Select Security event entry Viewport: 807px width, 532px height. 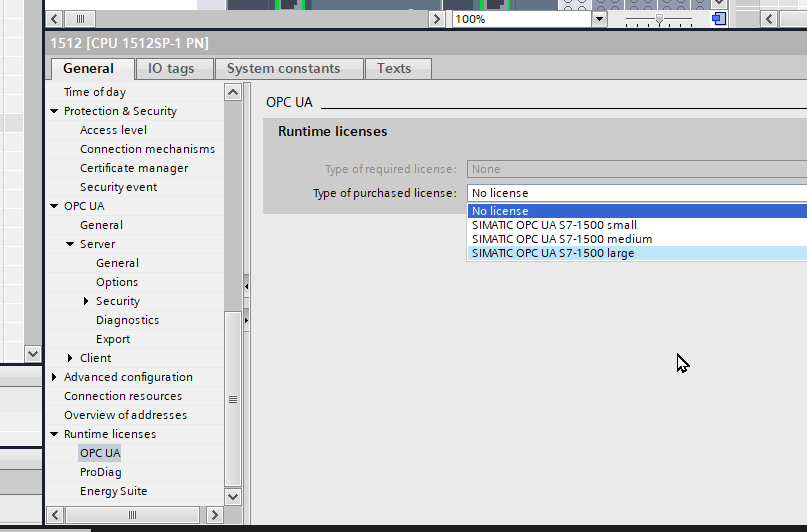[x=118, y=187]
